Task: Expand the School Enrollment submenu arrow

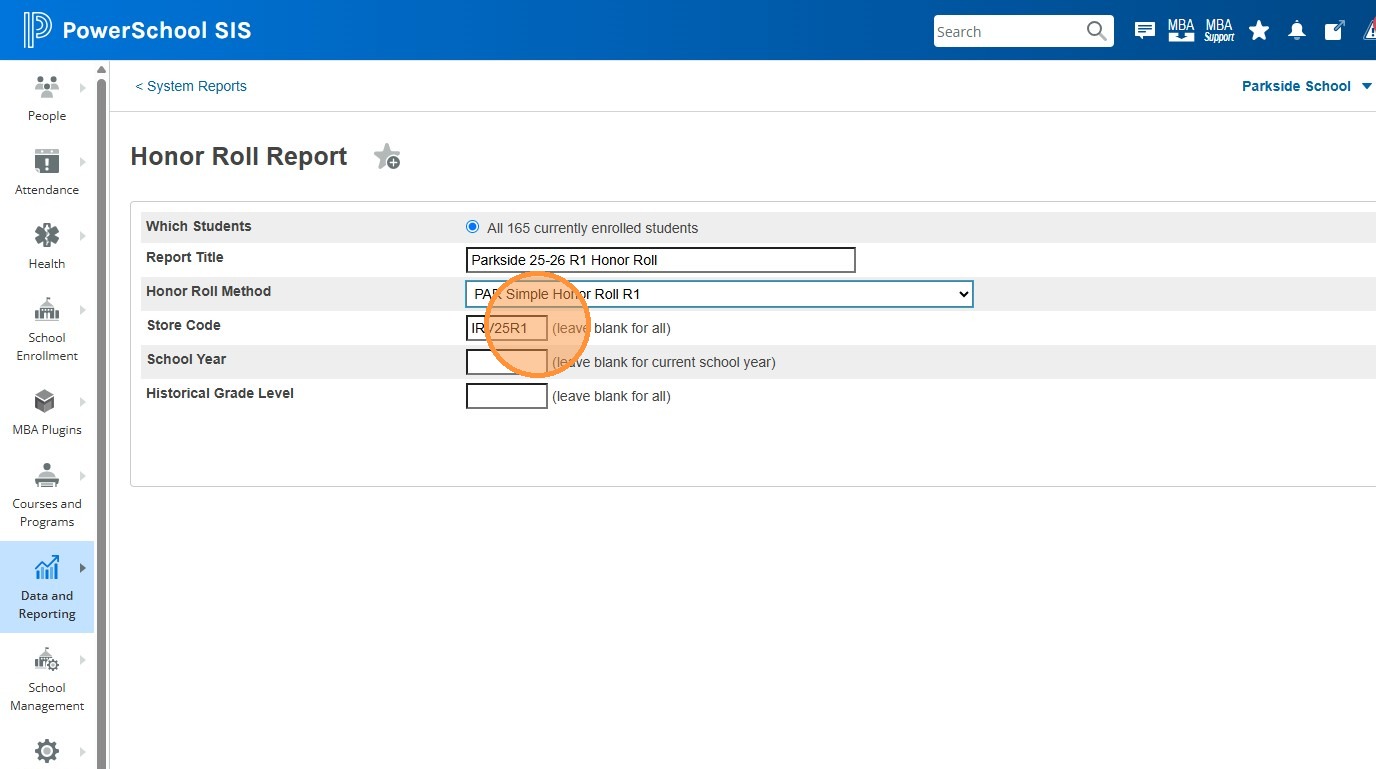Action: (83, 310)
